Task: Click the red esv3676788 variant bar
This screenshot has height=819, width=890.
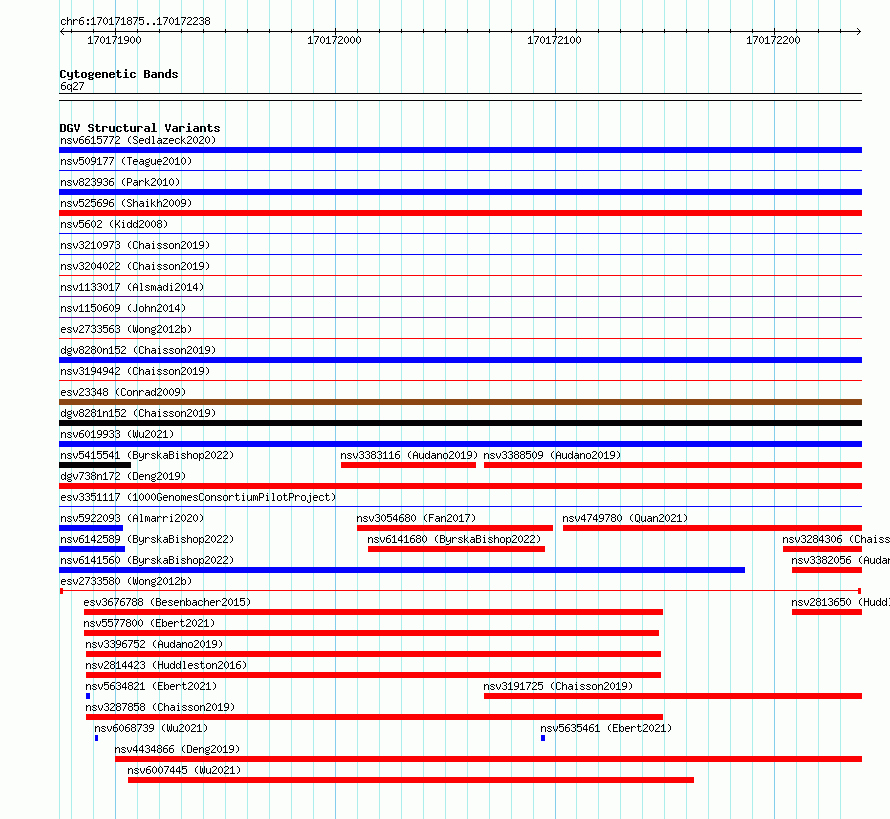Action: click(373, 612)
